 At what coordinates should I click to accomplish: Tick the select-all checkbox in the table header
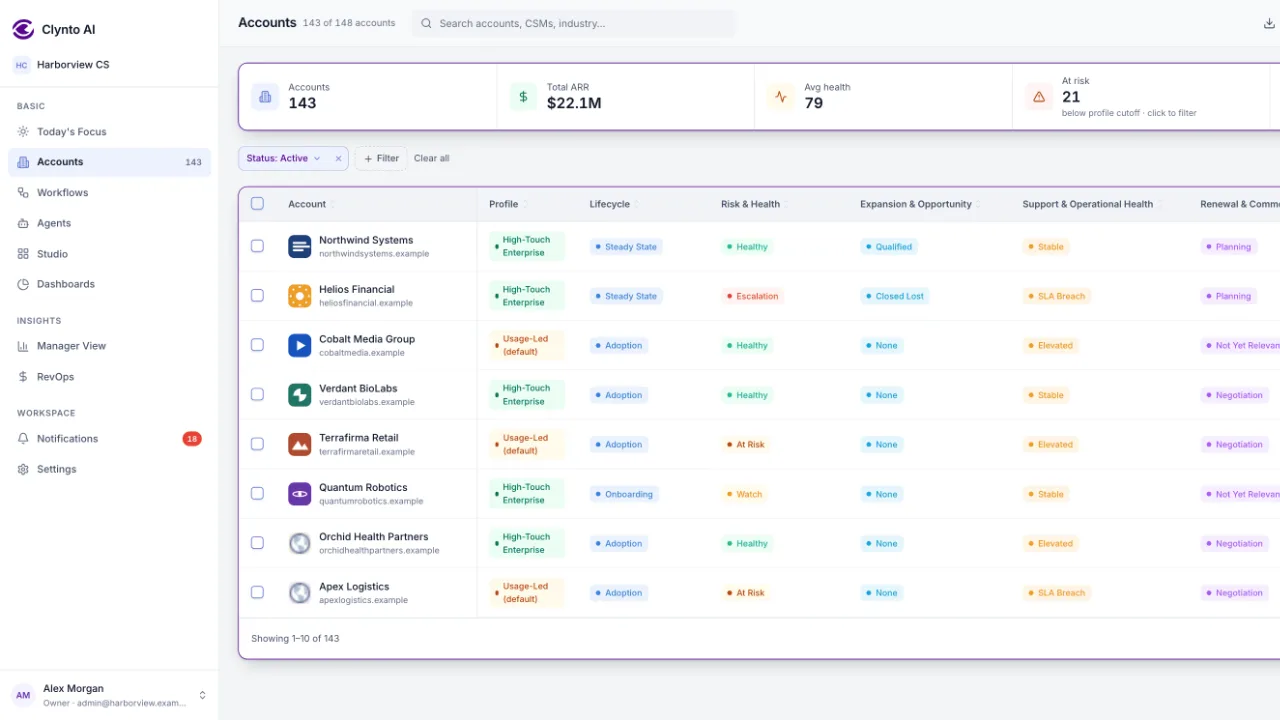pyautogui.click(x=257, y=204)
